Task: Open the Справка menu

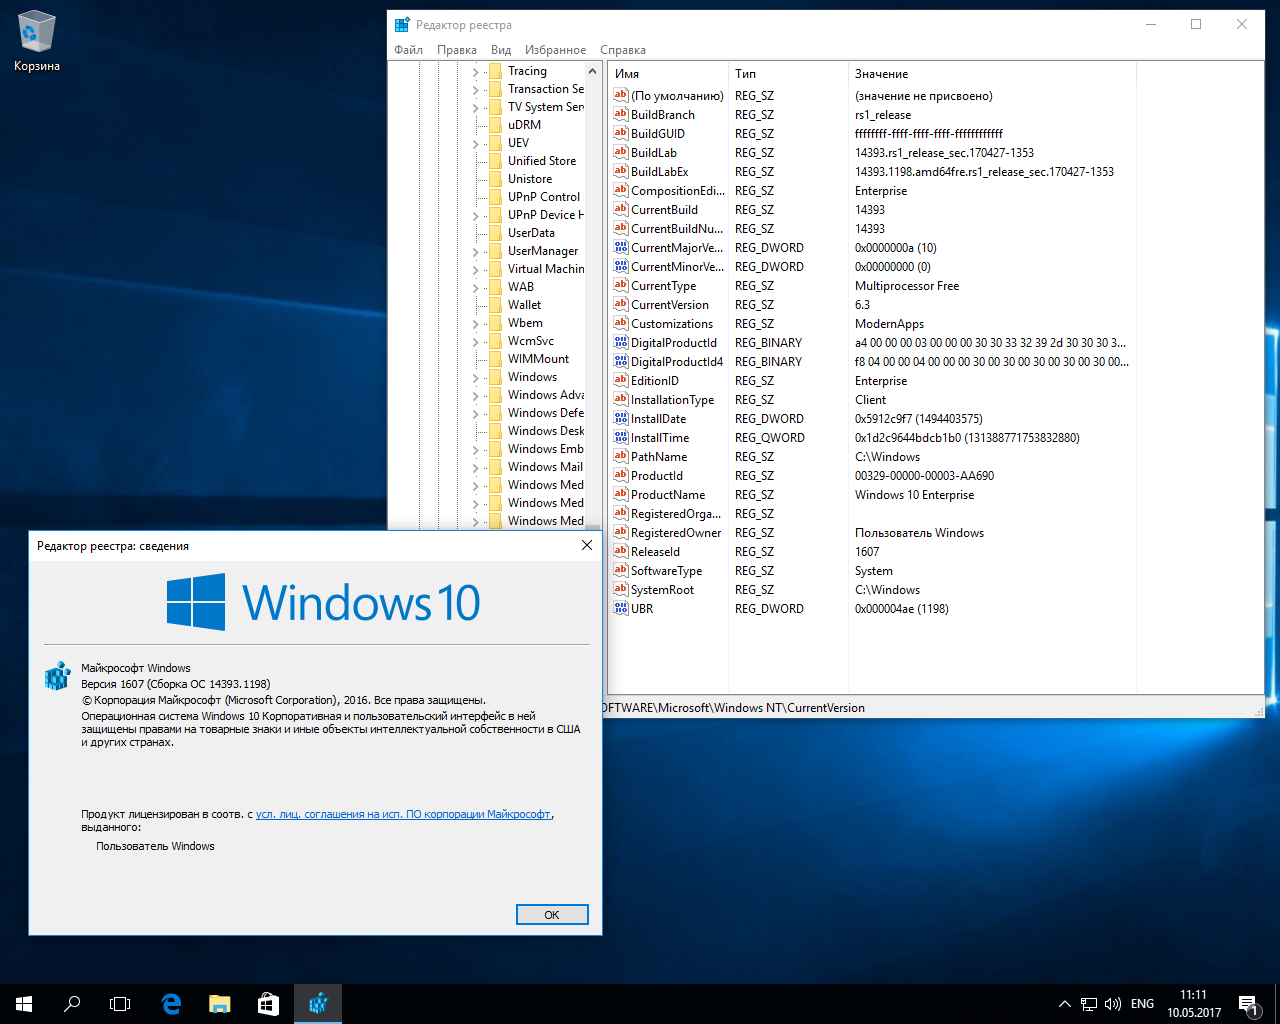Action: point(623,50)
